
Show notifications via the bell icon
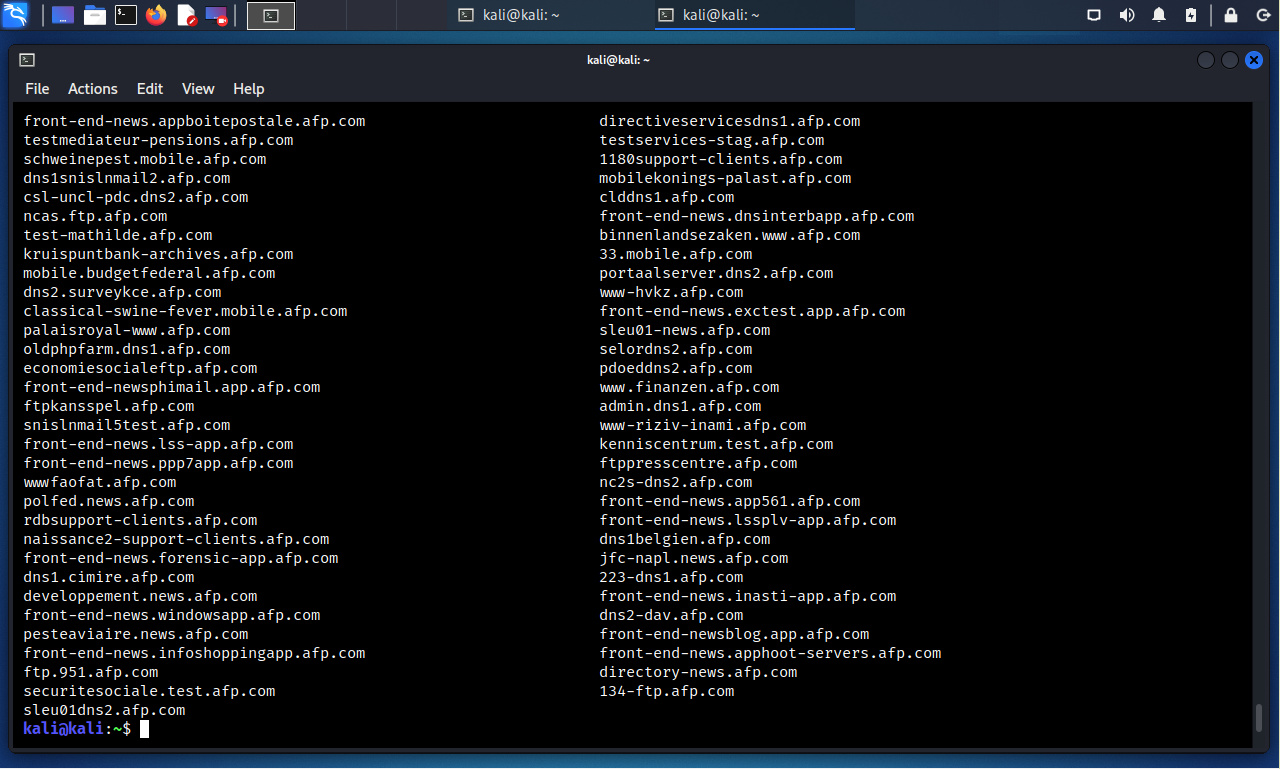tap(1159, 15)
